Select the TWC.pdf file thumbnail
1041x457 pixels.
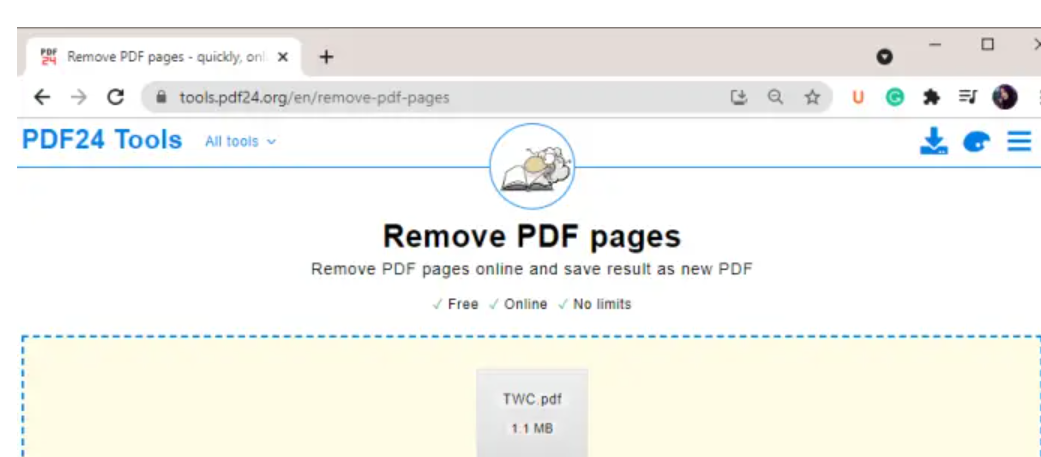click(532, 412)
